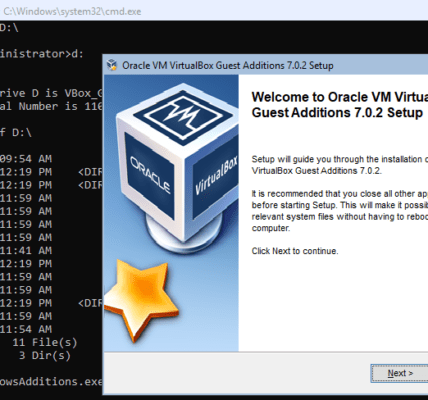
Task: Click '09:54 AM' entry in cmd listing
Action: click(26, 159)
